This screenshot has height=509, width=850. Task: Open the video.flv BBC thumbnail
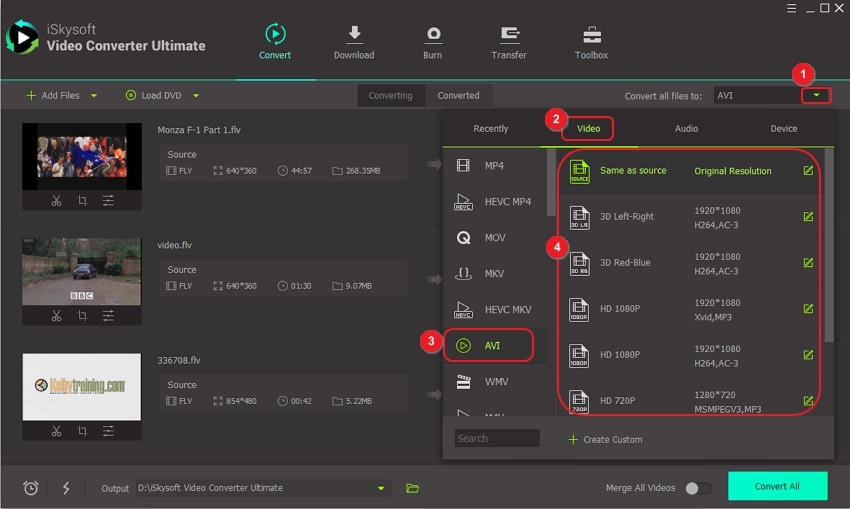(81, 272)
